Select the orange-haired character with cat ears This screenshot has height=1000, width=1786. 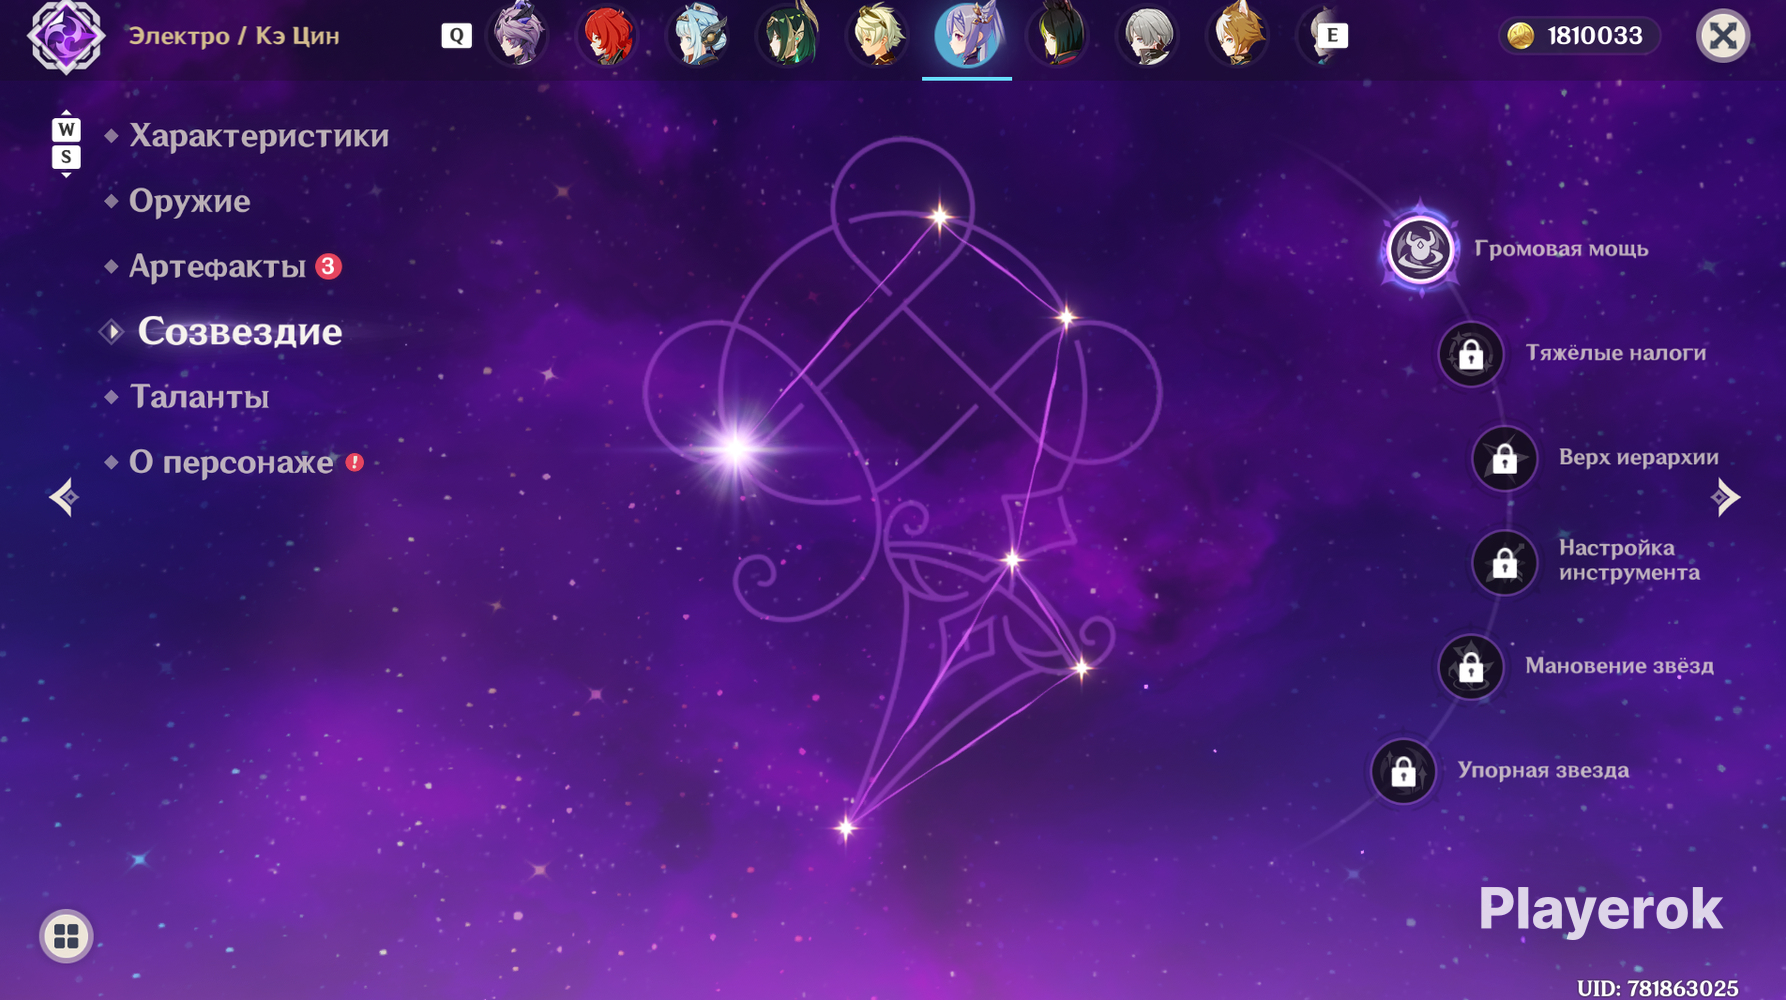(1238, 35)
